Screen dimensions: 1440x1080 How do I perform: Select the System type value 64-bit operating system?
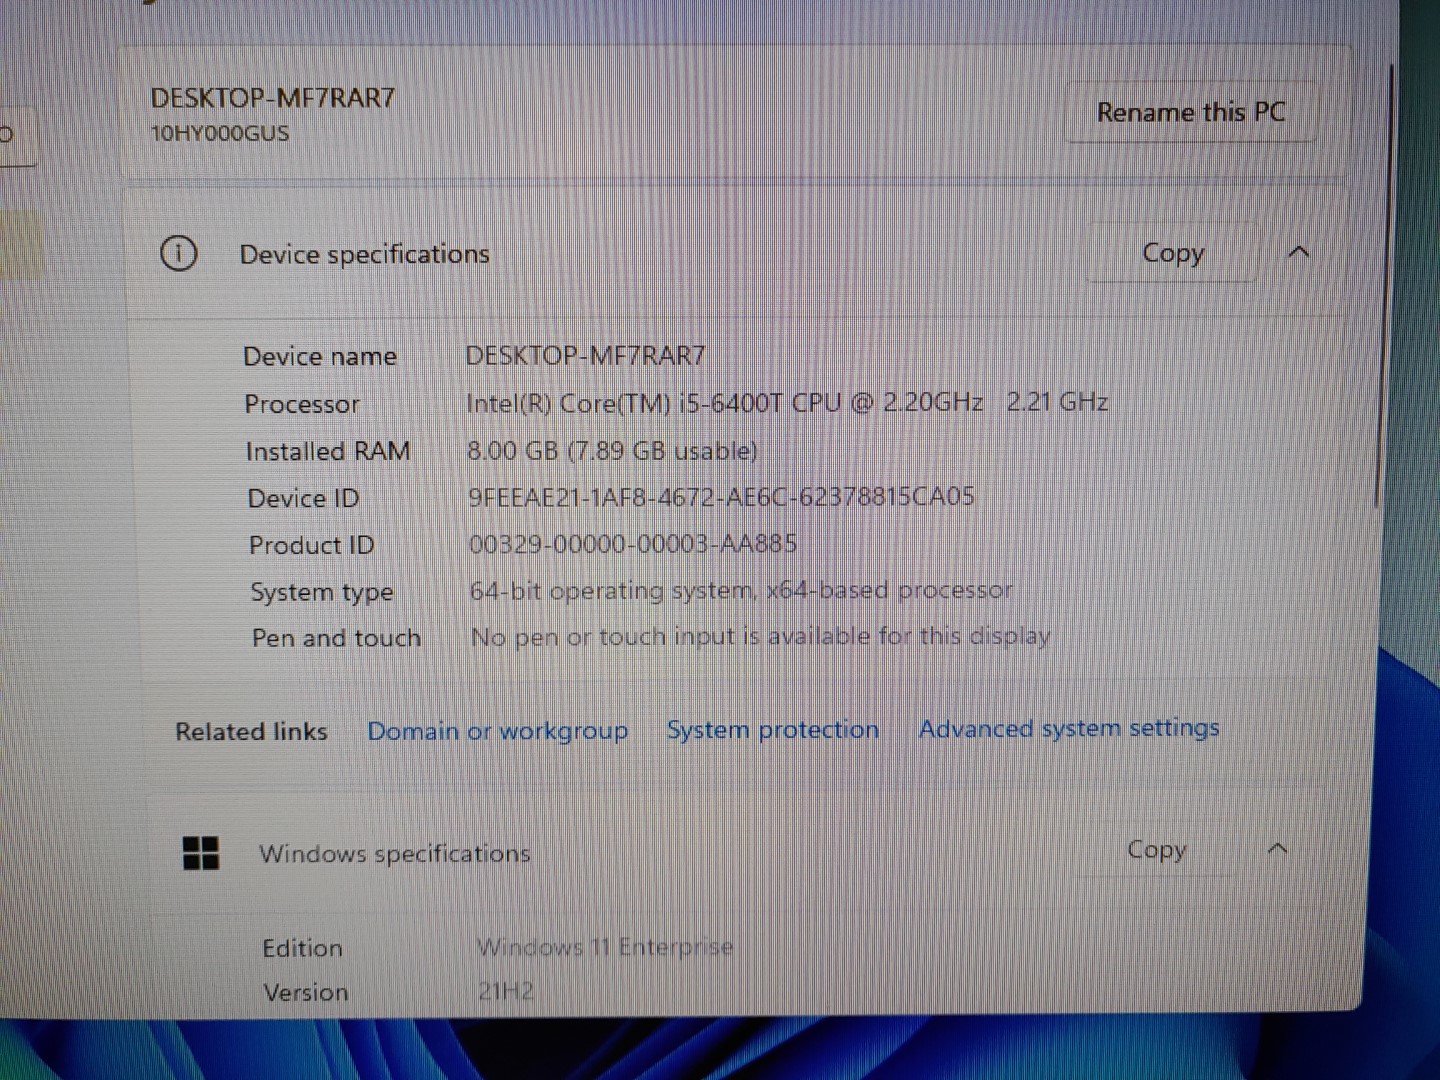(741, 590)
